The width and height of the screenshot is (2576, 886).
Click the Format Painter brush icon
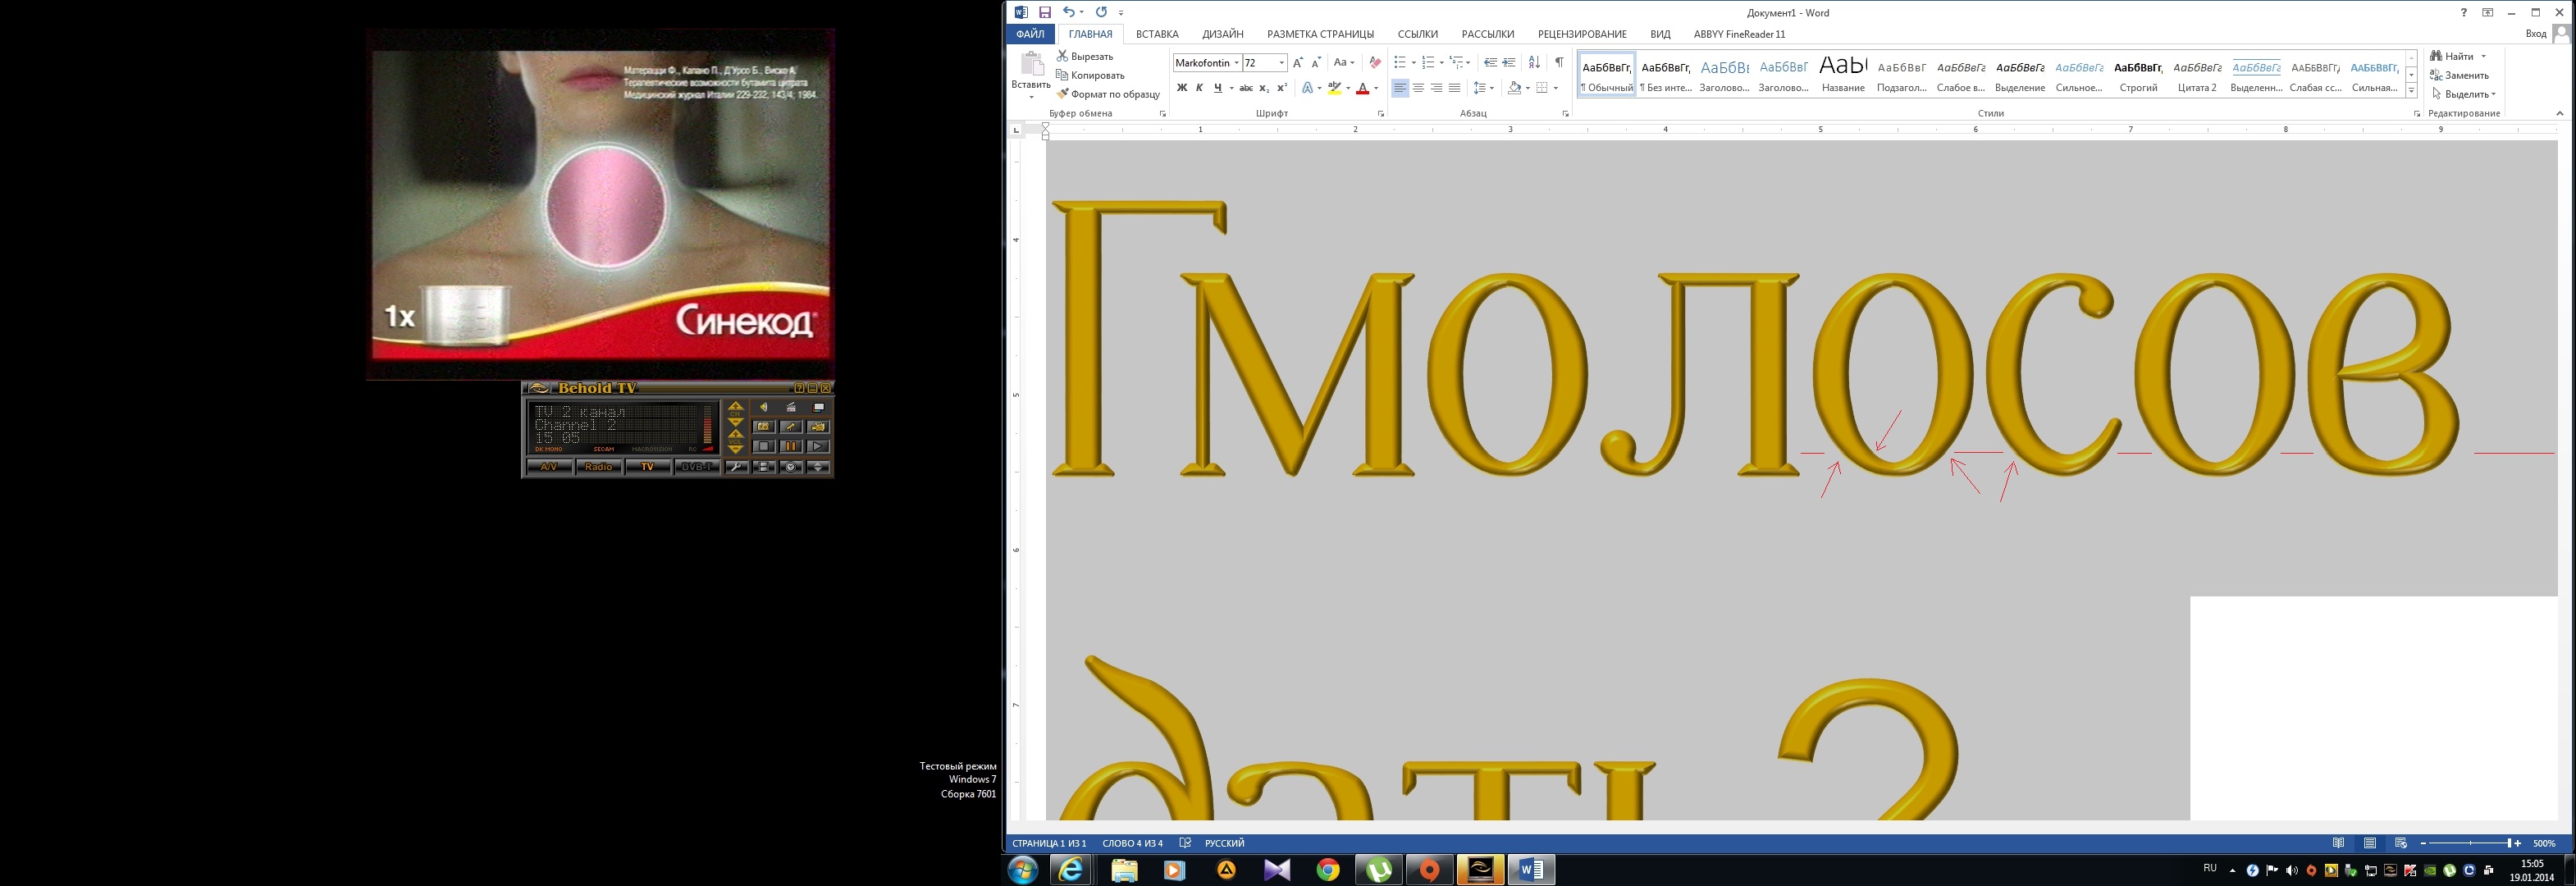coord(1063,94)
